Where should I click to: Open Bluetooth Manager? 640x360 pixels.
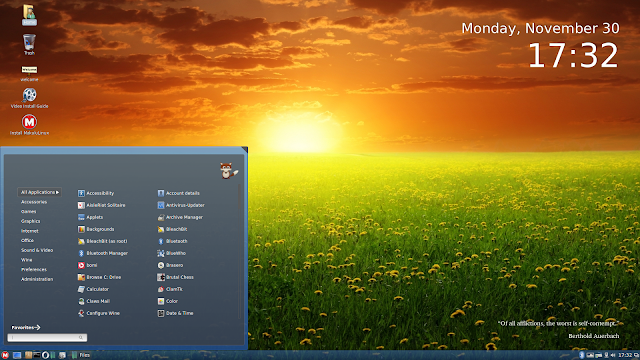click(103, 253)
